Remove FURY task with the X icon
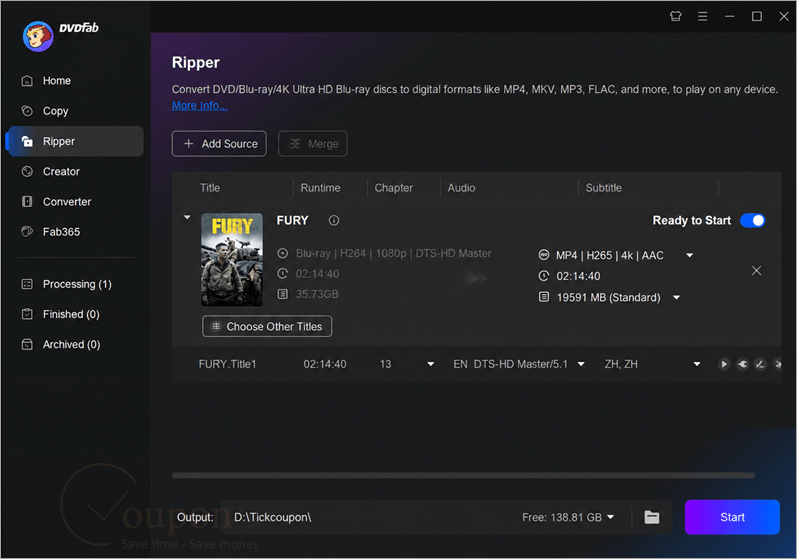This screenshot has height=559, width=797. pyautogui.click(x=756, y=270)
